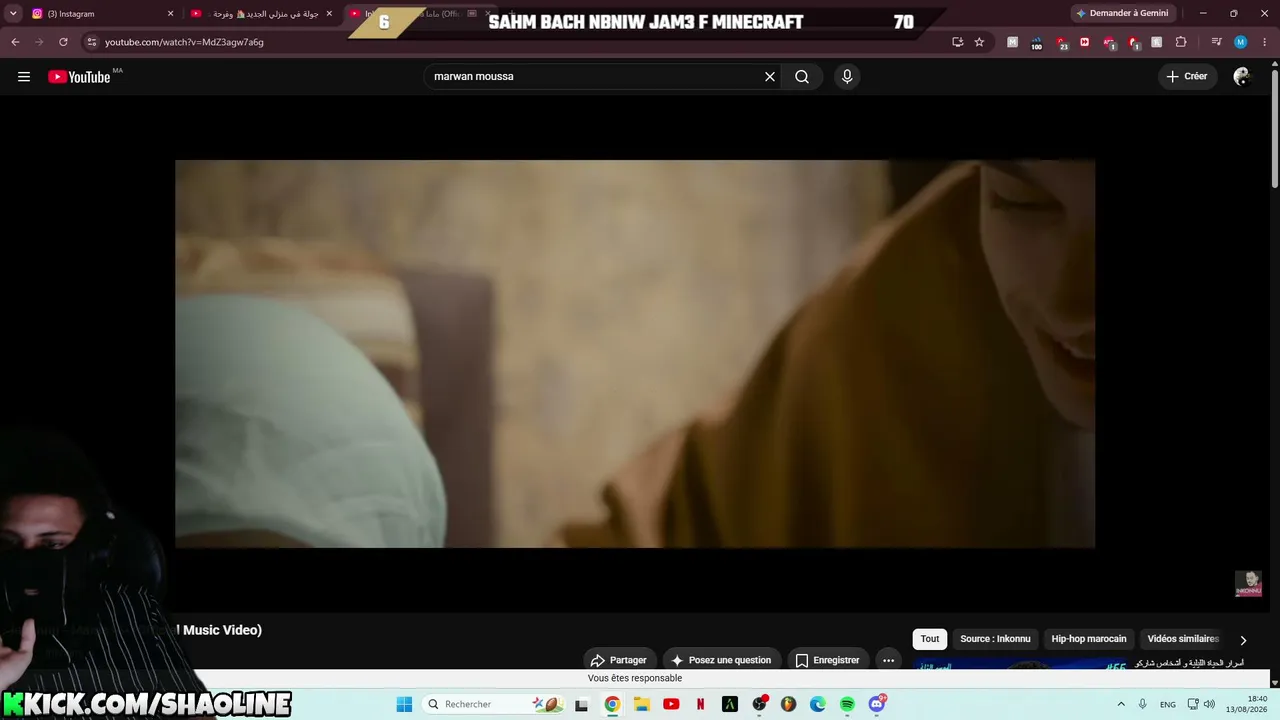Image resolution: width=1280 pixels, height=720 pixels.
Task: Open the YouTube guide hamburger menu
Action: click(x=24, y=77)
